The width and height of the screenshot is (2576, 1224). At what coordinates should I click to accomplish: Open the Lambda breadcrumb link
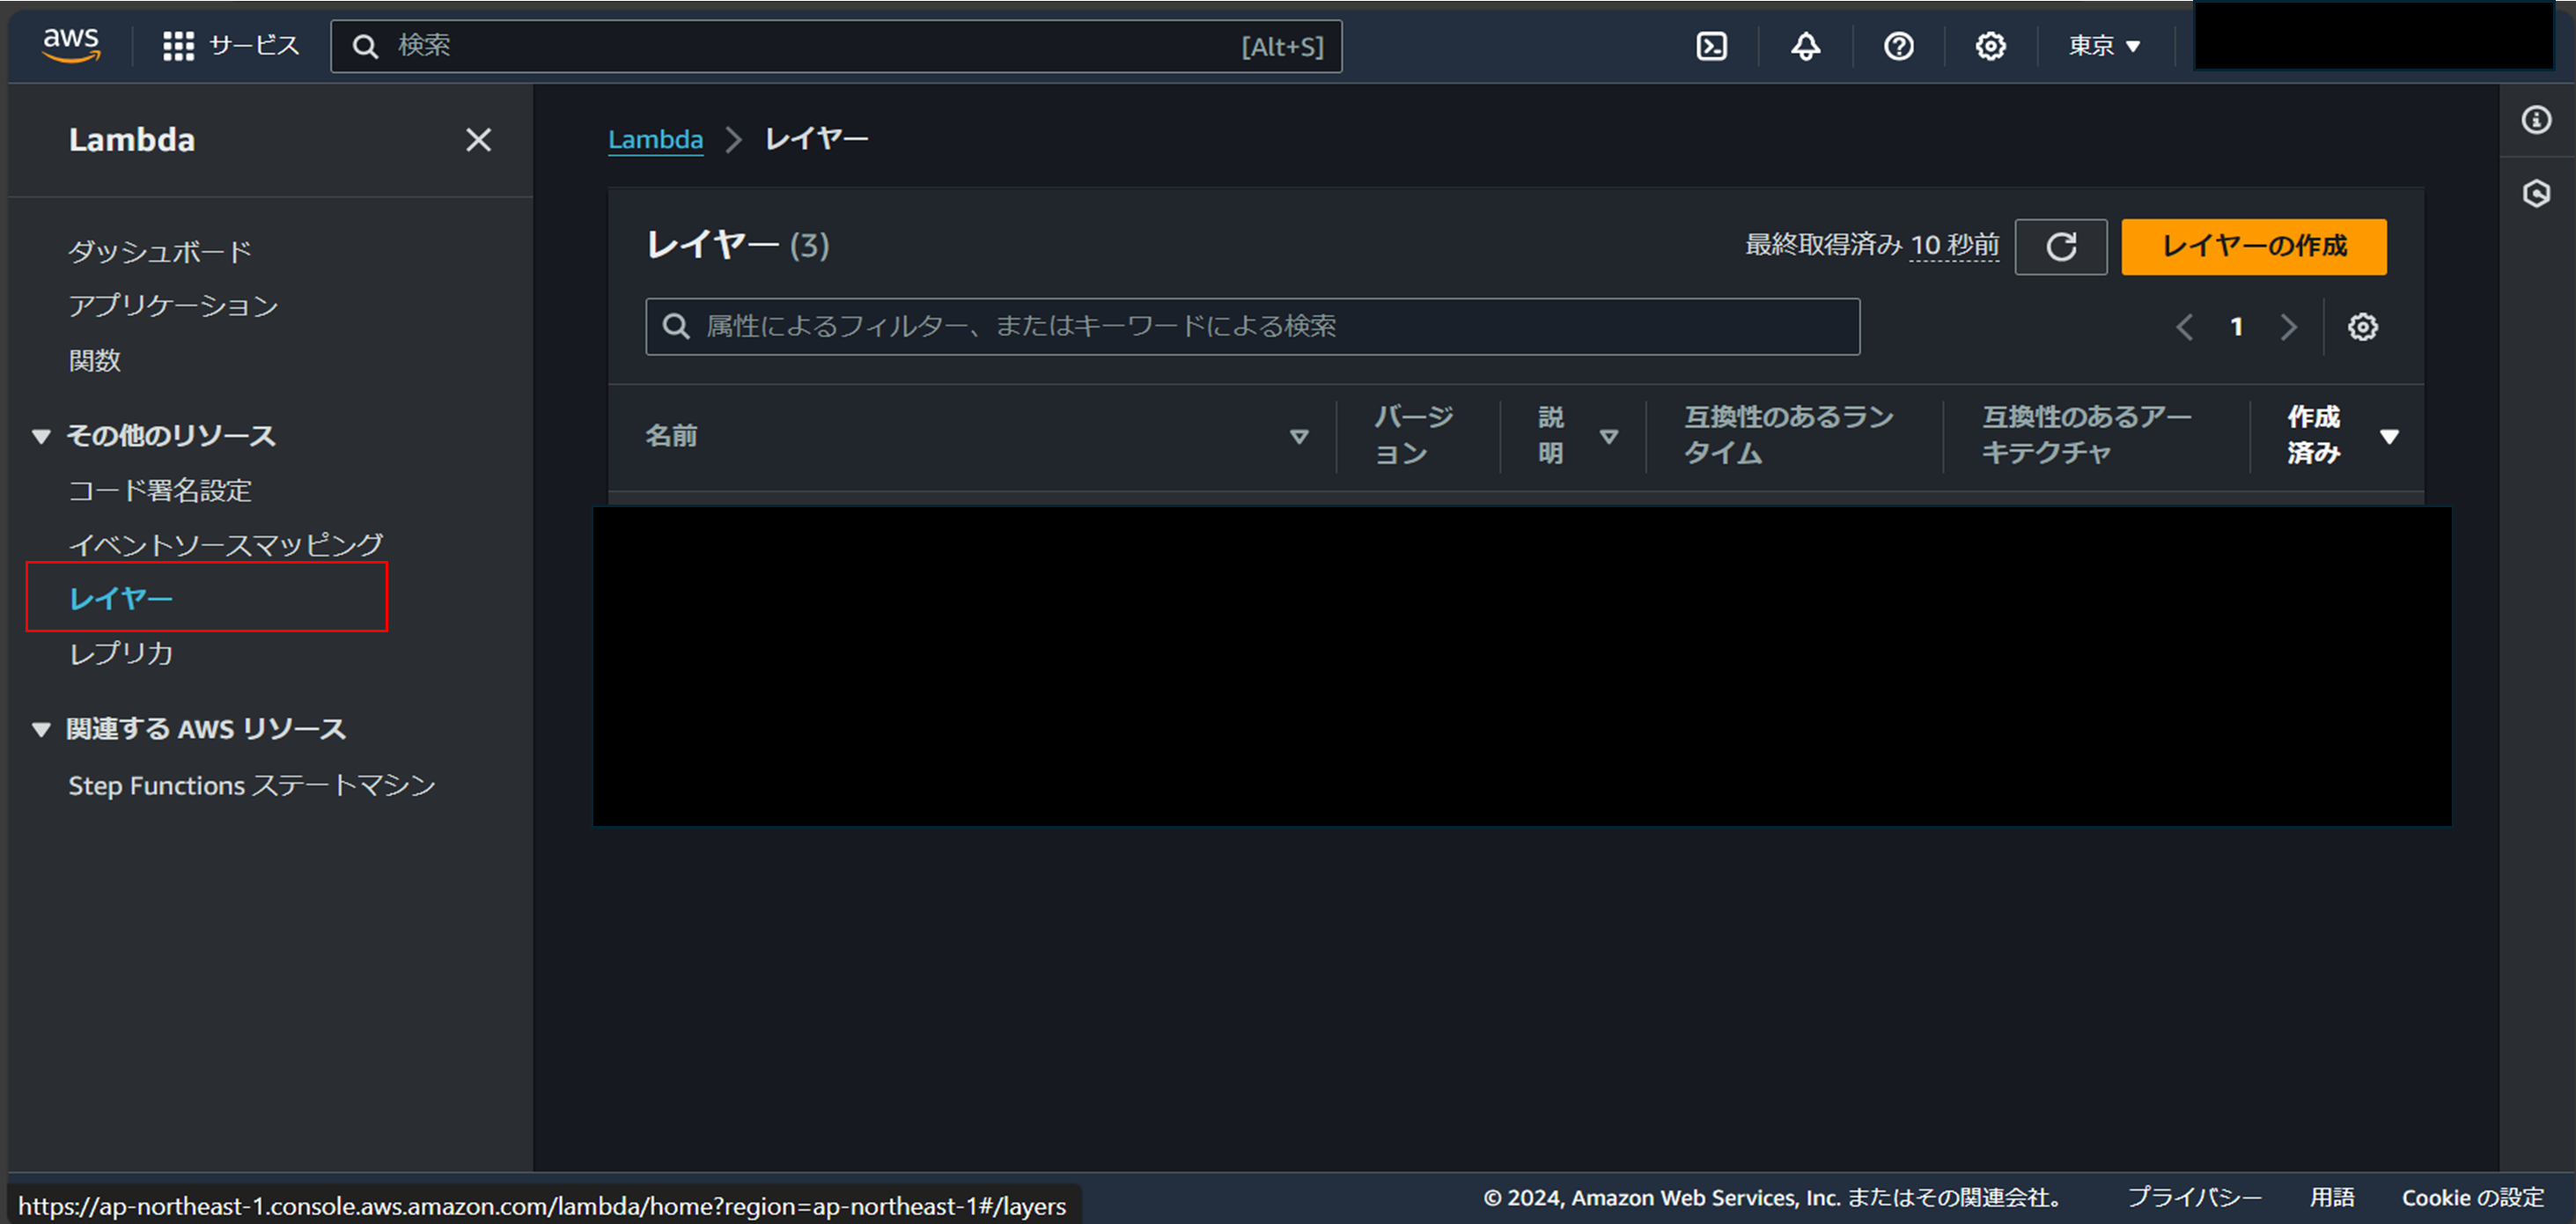point(655,139)
